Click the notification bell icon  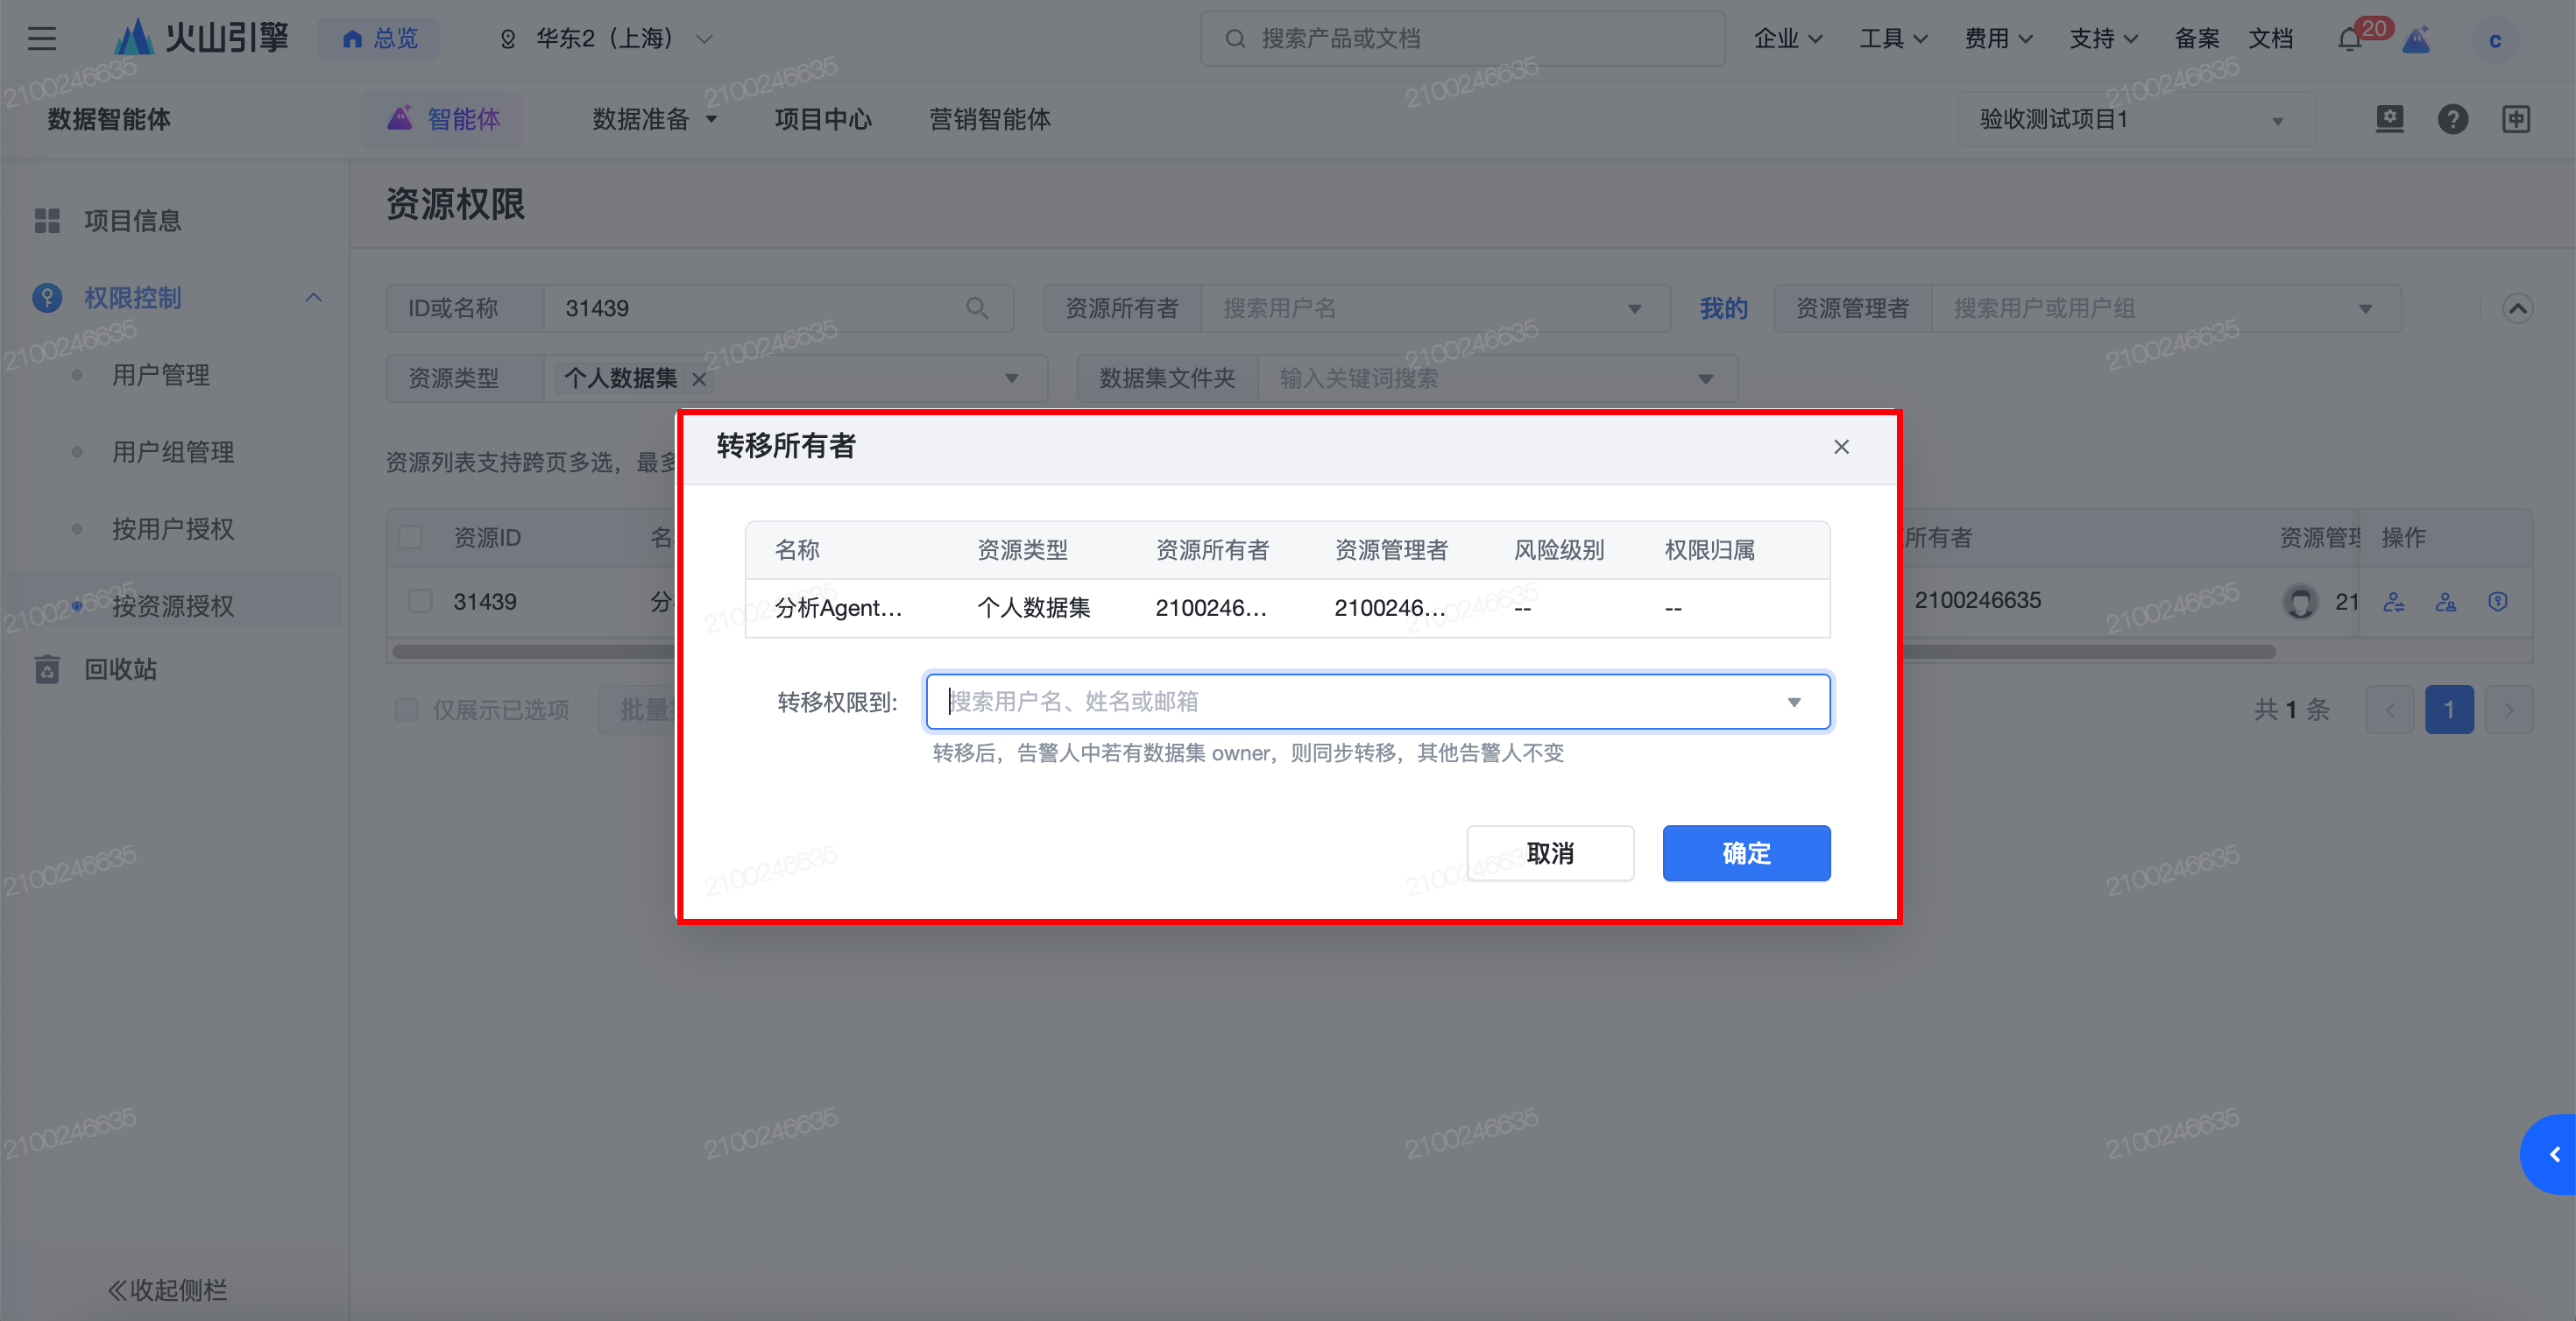pos(2350,40)
